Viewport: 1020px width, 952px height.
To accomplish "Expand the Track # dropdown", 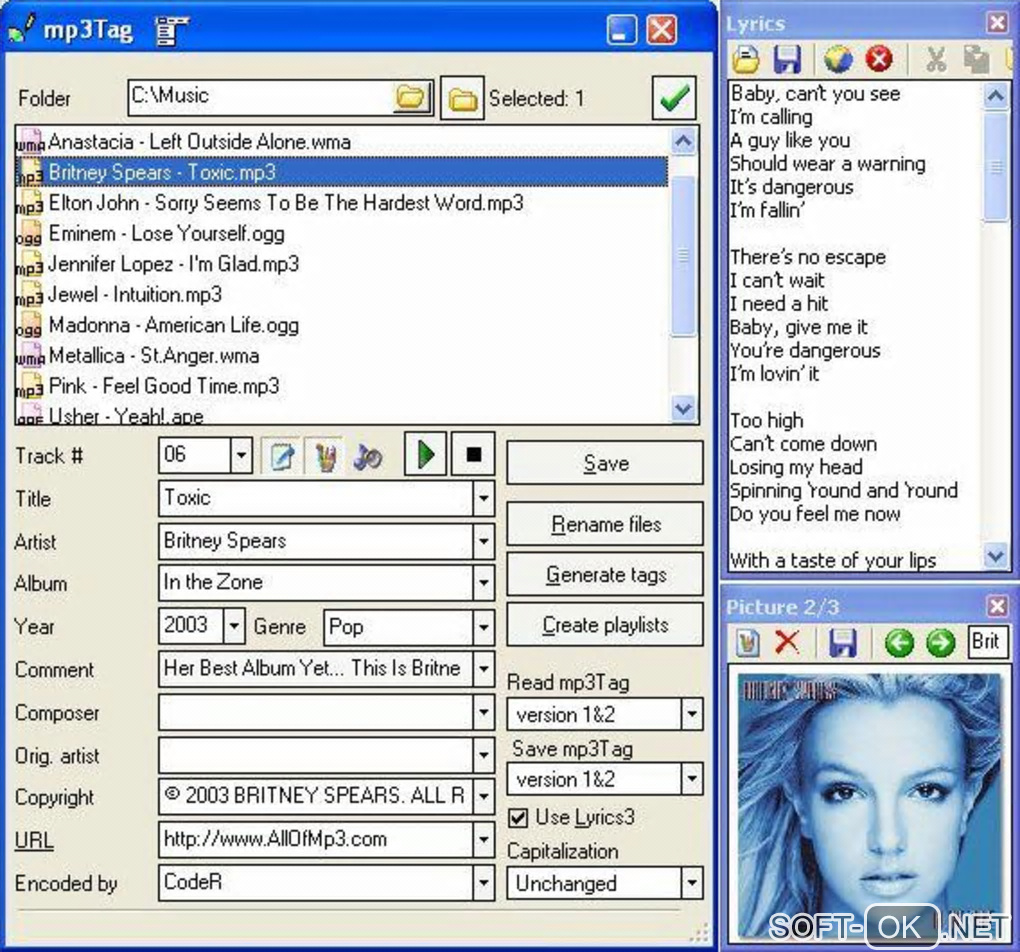I will point(241,455).
